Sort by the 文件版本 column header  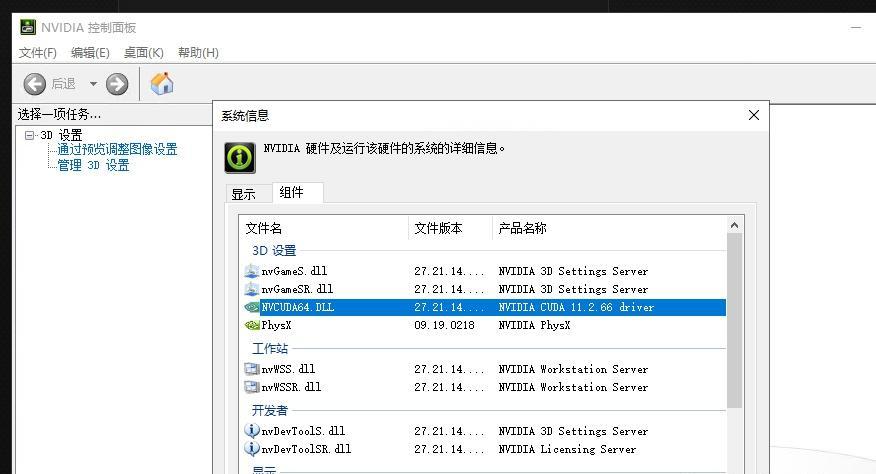point(450,228)
